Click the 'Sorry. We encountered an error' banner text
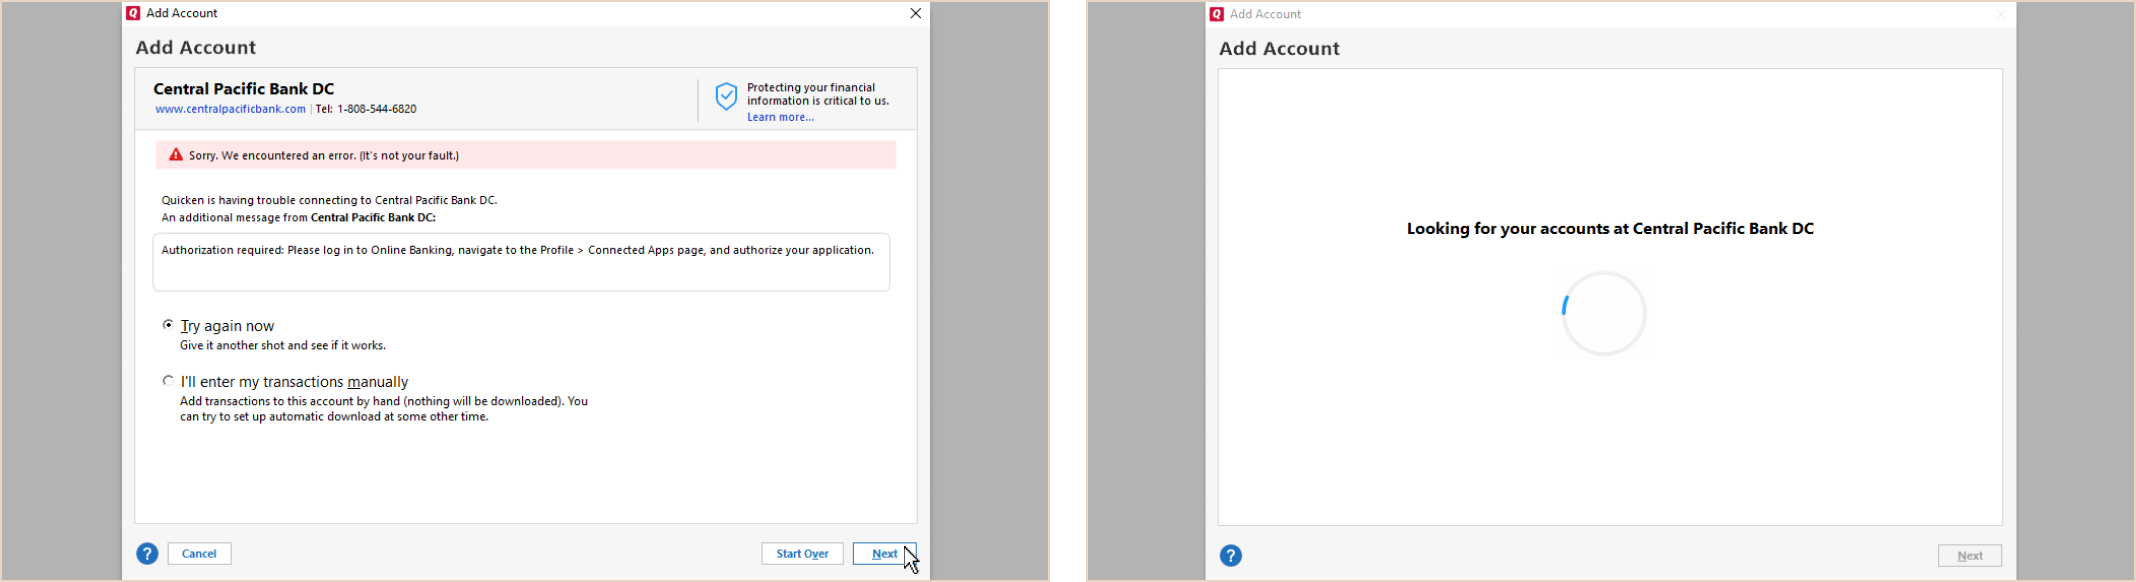2136x582 pixels. coord(324,155)
